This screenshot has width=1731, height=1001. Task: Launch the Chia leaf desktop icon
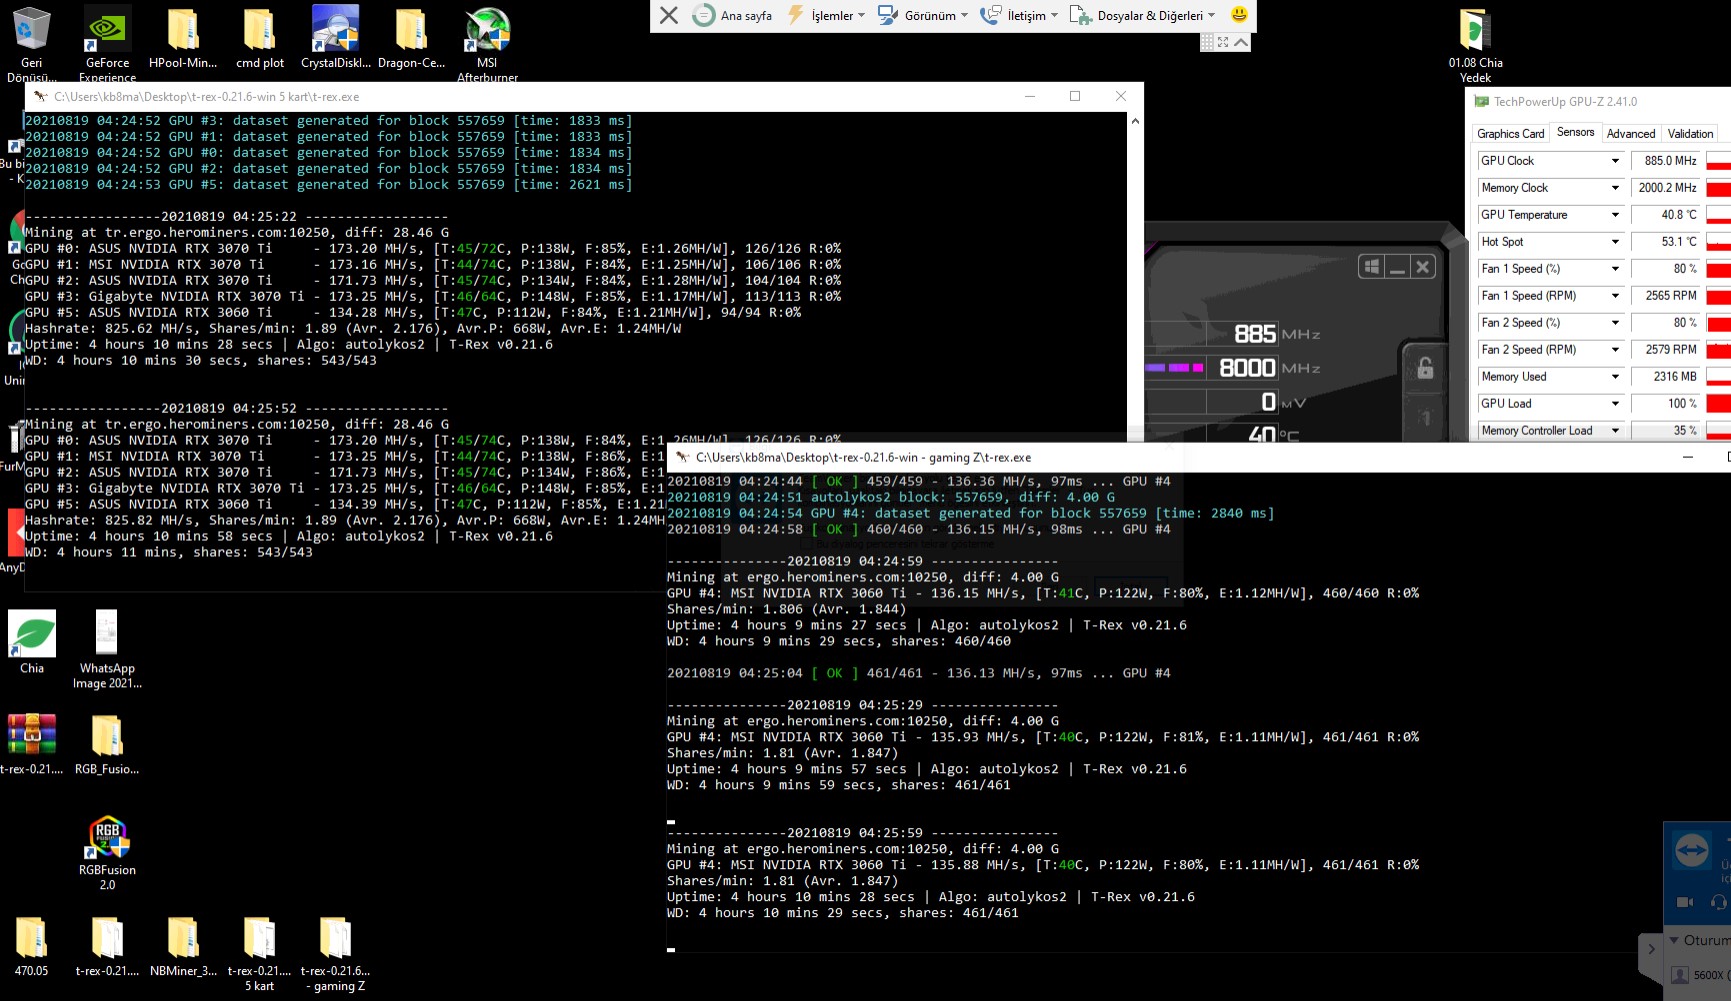point(32,642)
